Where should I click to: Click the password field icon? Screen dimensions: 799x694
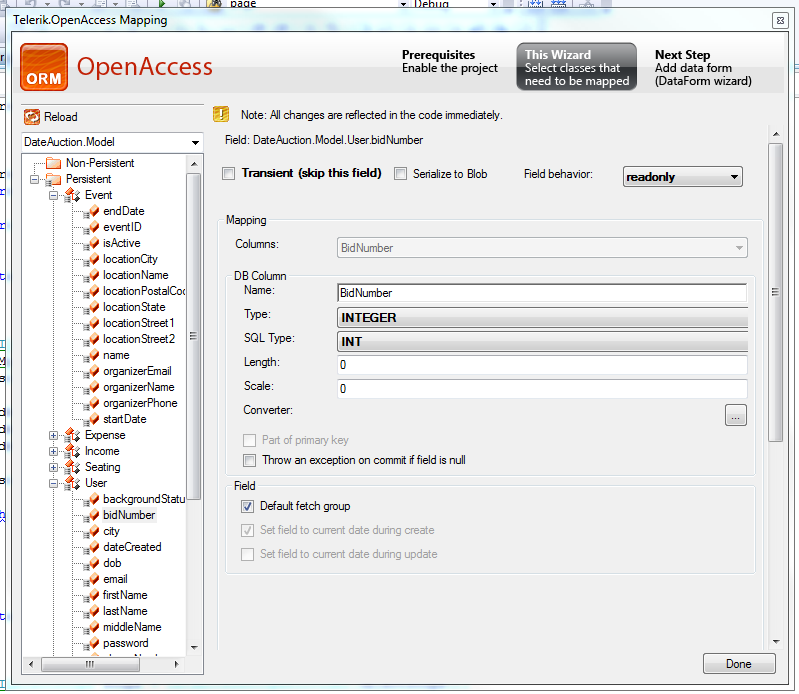(x=92, y=644)
